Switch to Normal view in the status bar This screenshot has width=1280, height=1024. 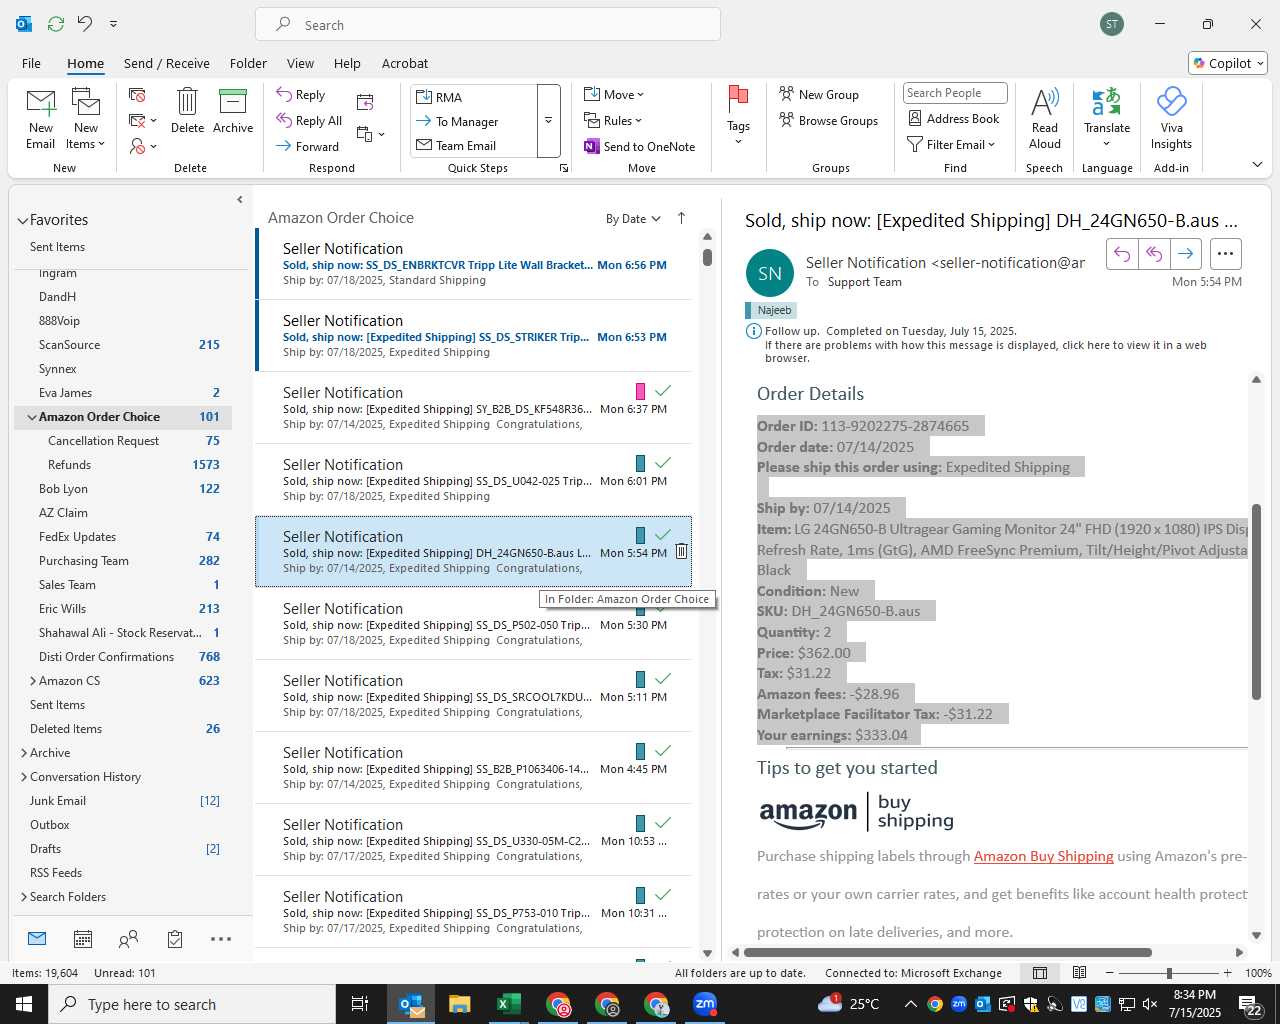point(1040,973)
